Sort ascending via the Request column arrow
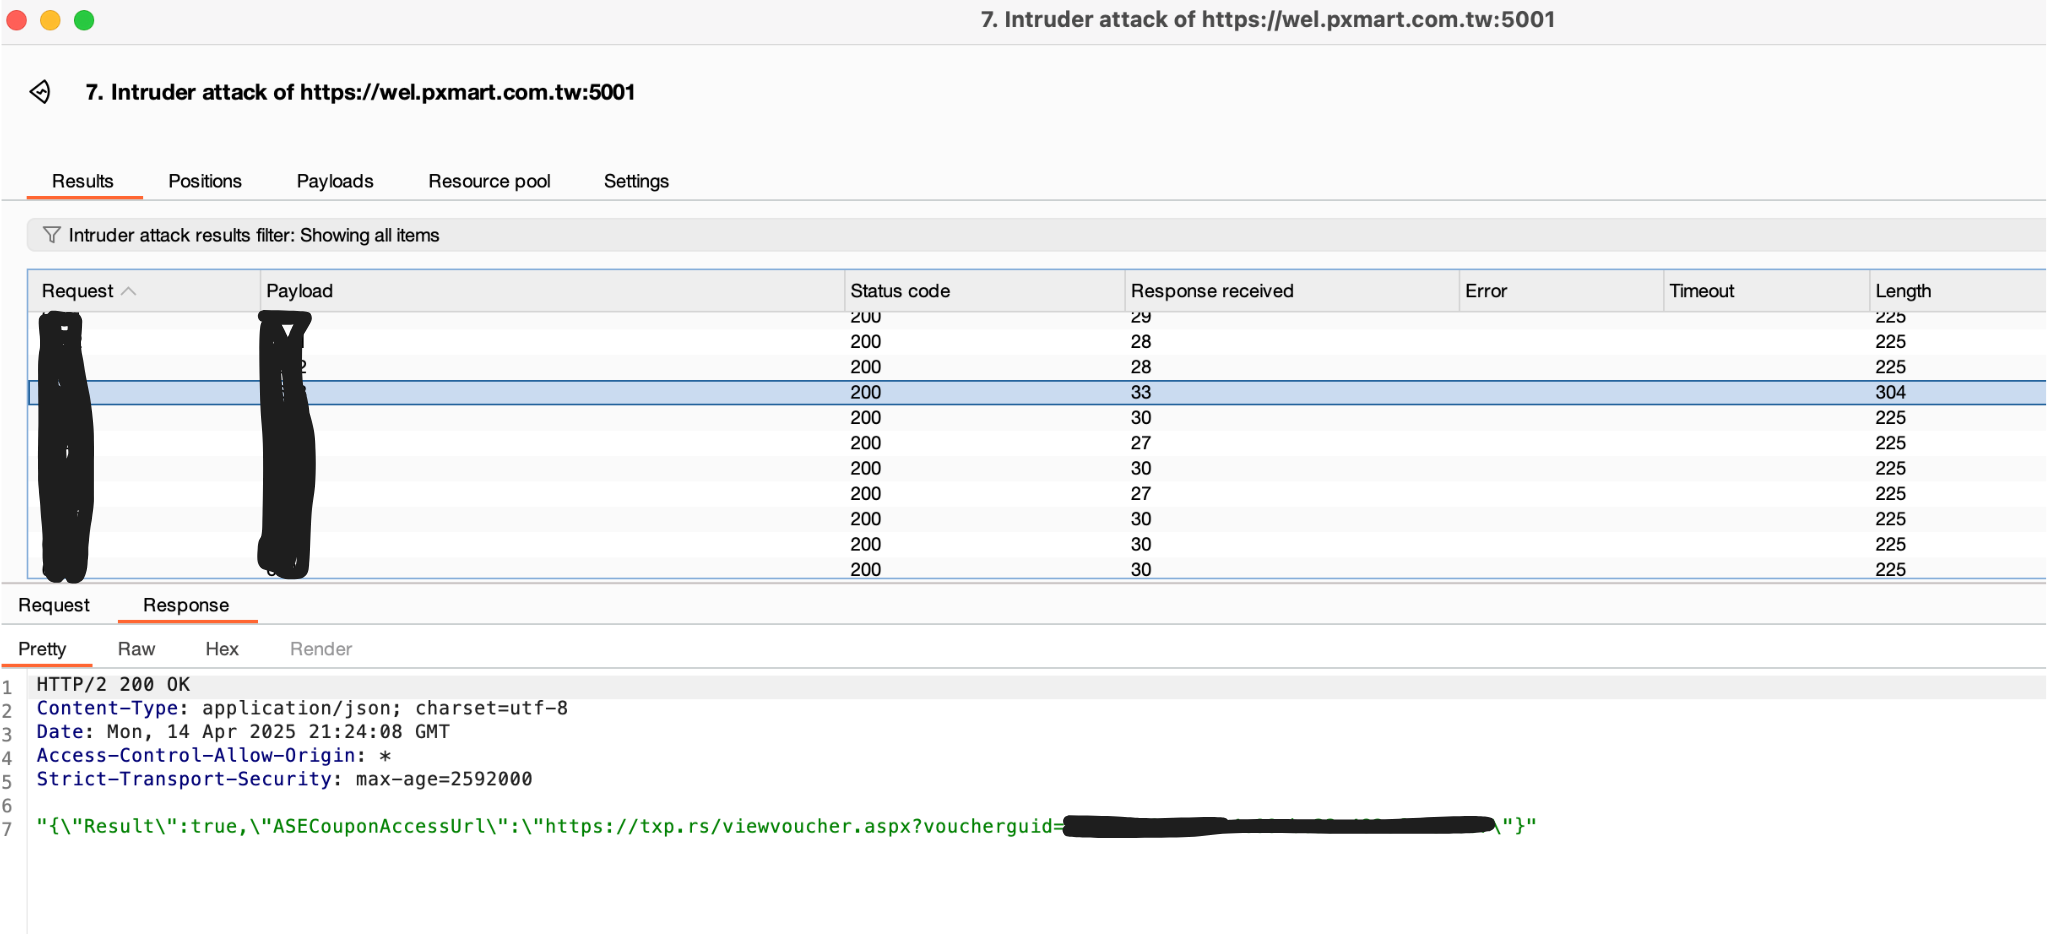This screenshot has width=2048, height=934. (129, 291)
